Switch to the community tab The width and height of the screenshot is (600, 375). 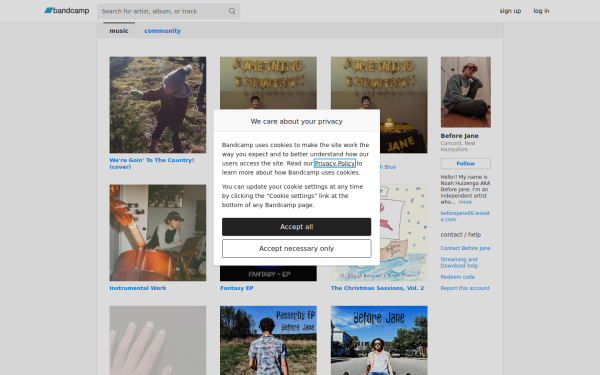[x=162, y=31]
